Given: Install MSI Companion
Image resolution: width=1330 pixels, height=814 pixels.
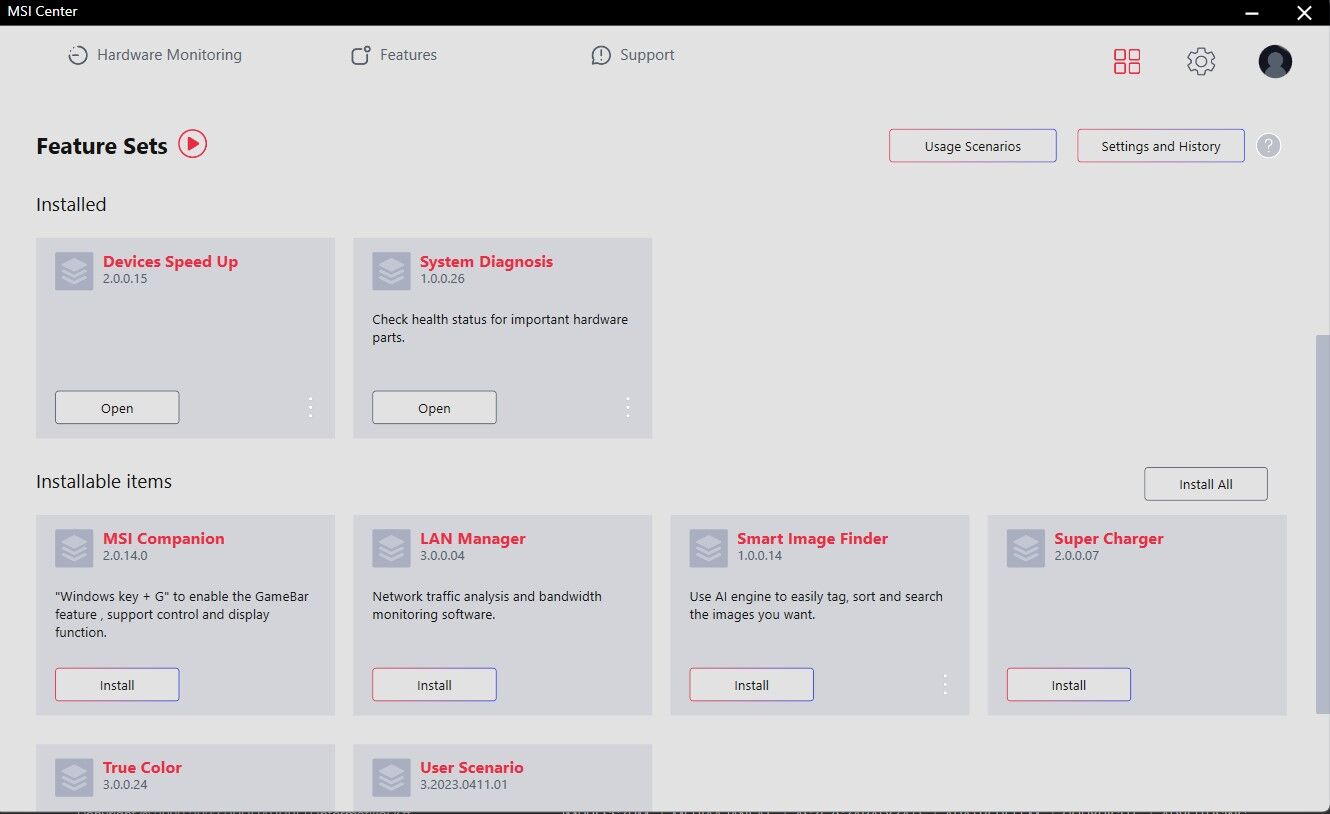Looking at the screenshot, I should [117, 685].
